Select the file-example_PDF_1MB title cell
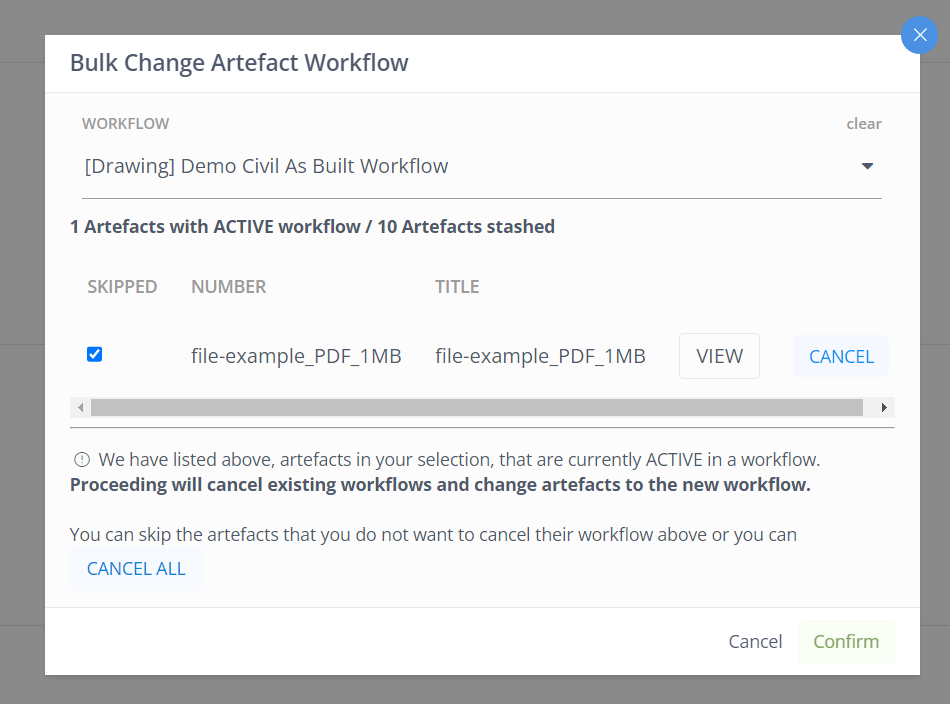 point(540,356)
